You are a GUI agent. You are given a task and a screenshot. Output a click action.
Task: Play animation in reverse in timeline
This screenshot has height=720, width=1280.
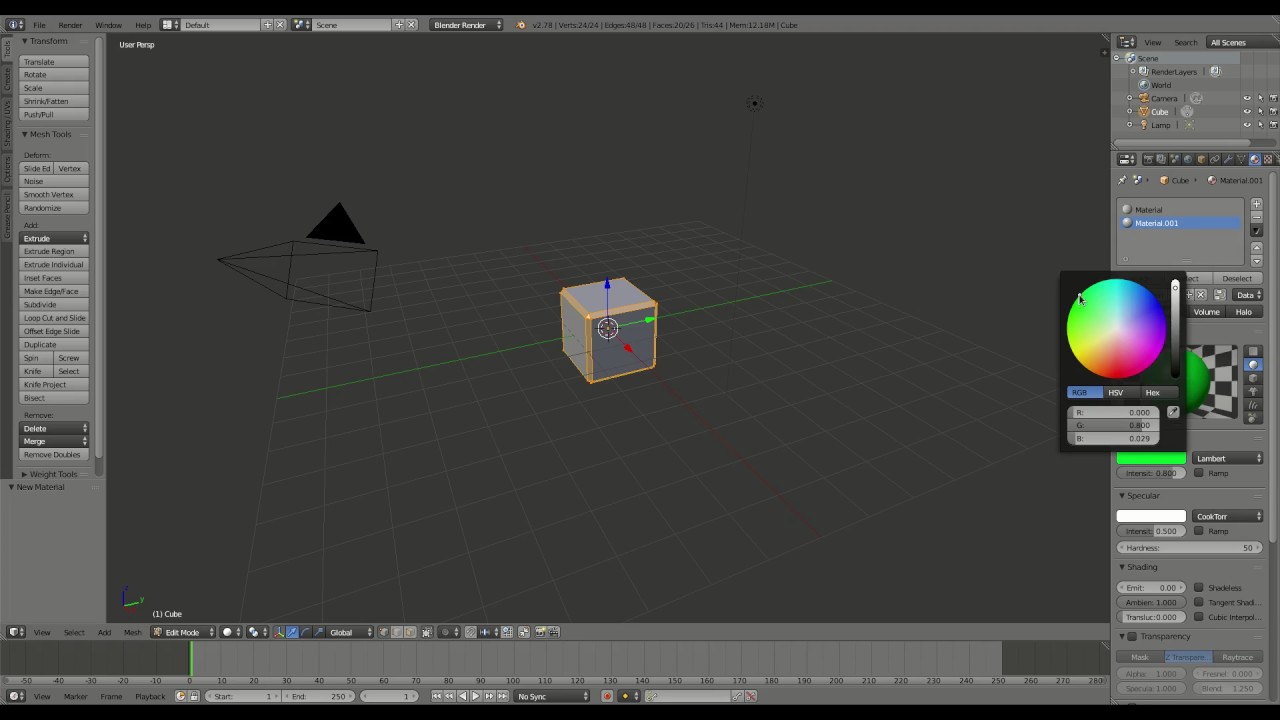click(x=462, y=696)
